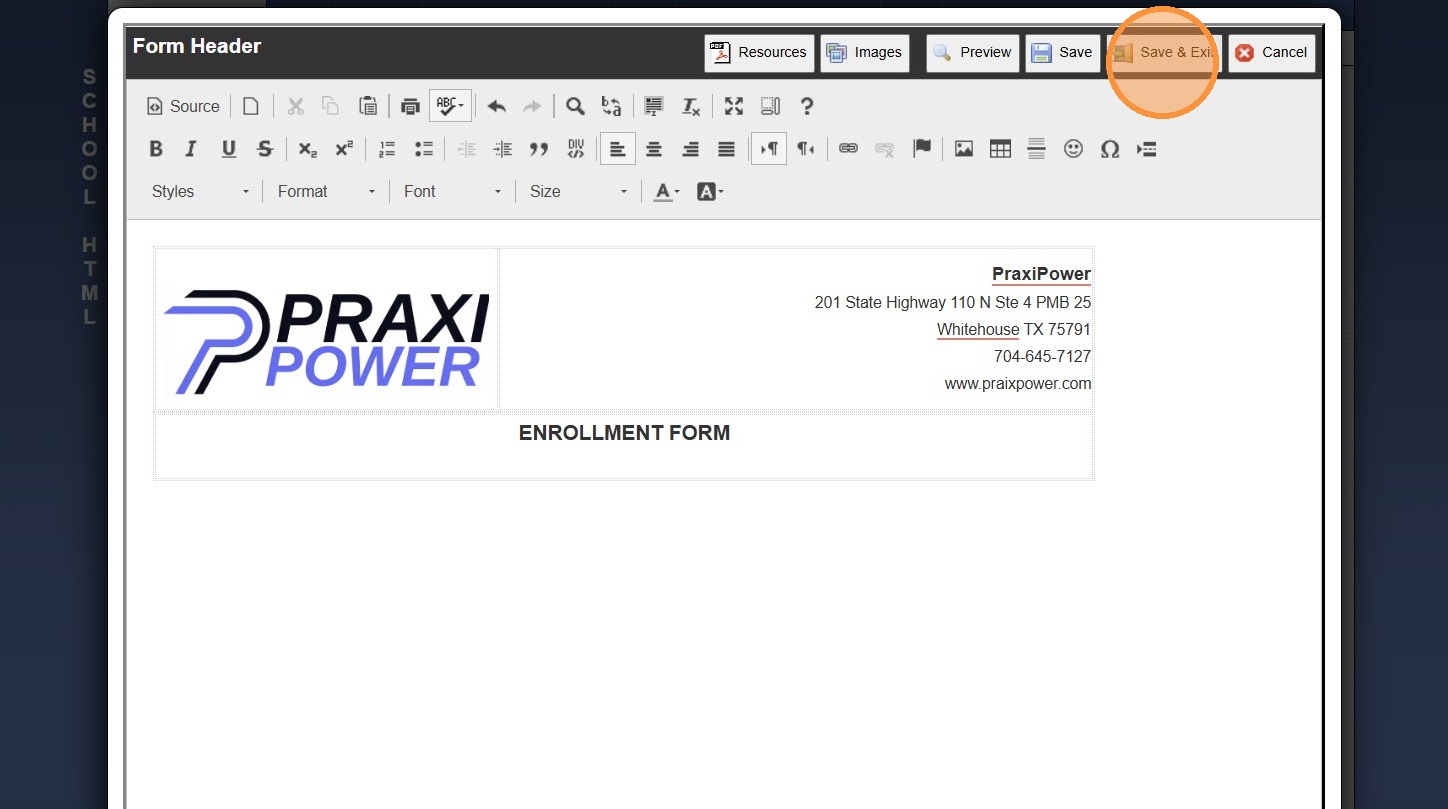The height and width of the screenshot is (809, 1448).
Task: Insert a table
Action: click(1000, 149)
